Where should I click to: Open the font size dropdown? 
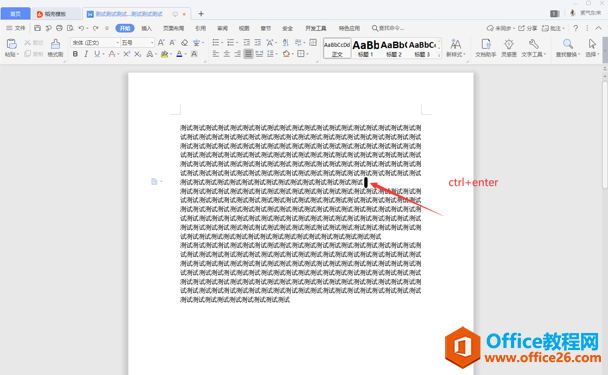[152, 42]
